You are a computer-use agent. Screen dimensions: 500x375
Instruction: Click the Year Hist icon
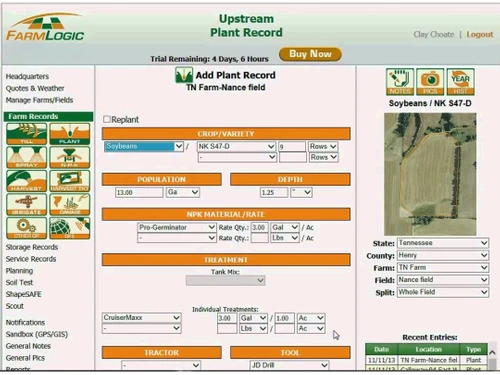pos(460,82)
